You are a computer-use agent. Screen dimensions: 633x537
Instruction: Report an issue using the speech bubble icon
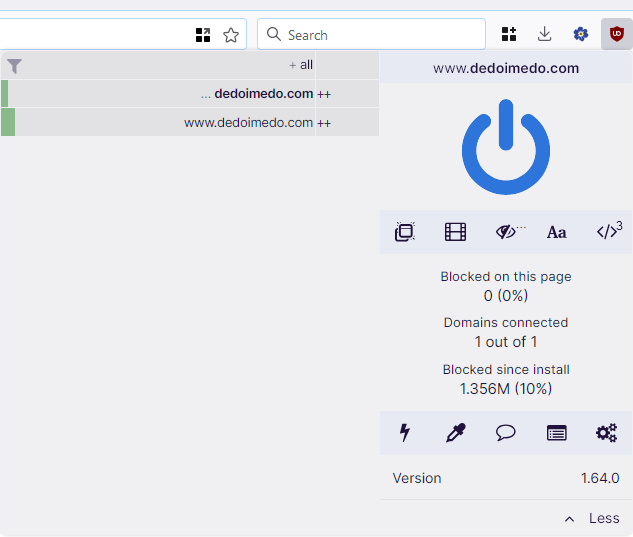click(505, 433)
